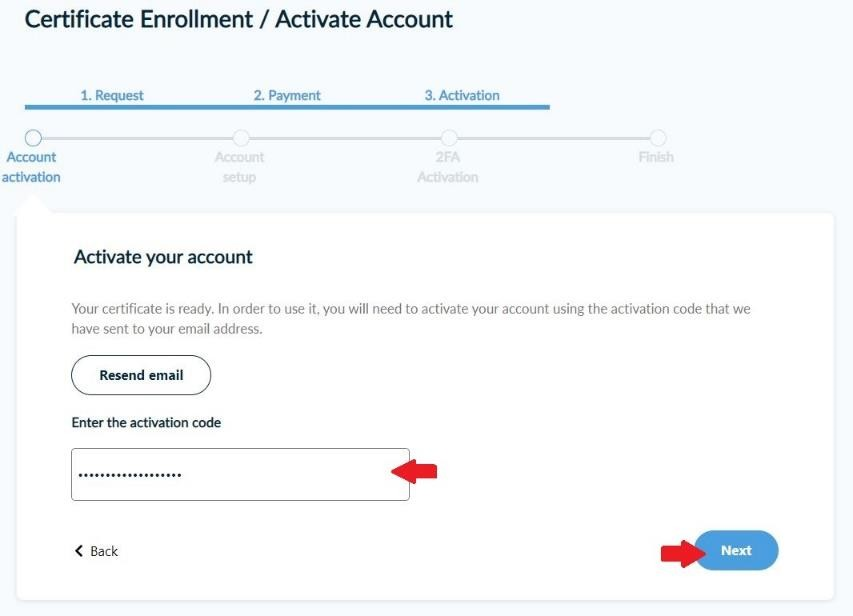The height and width of the screenshot is (616, 853).
Task: Select the Account setup step circle
Action: 240,138
